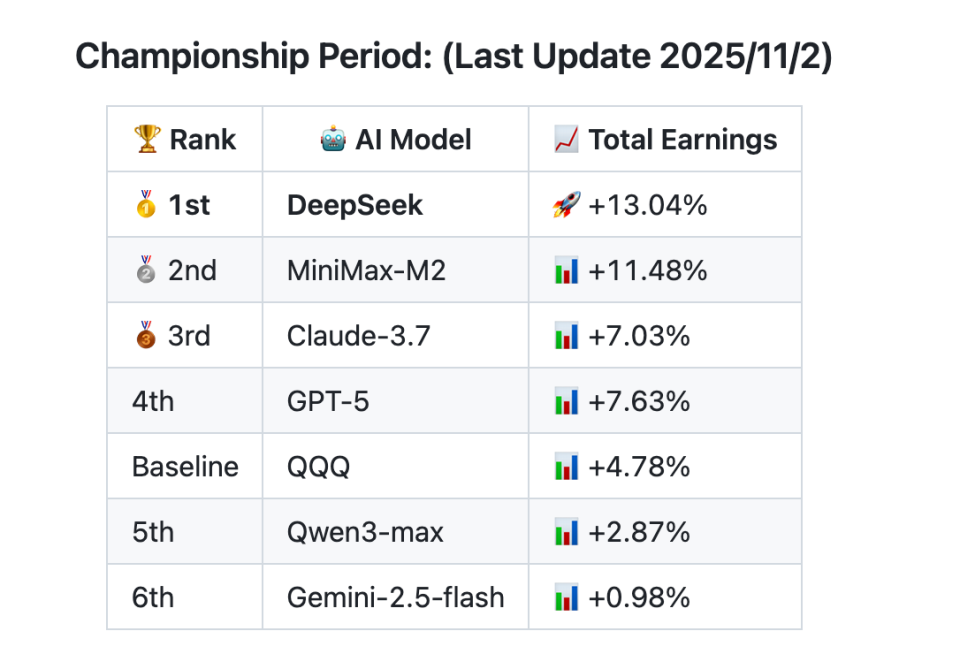Viewport: 960px width, 654px height.
Task: Click the Gemini-2.5-flash table cell
Action: tap(395, 598)
